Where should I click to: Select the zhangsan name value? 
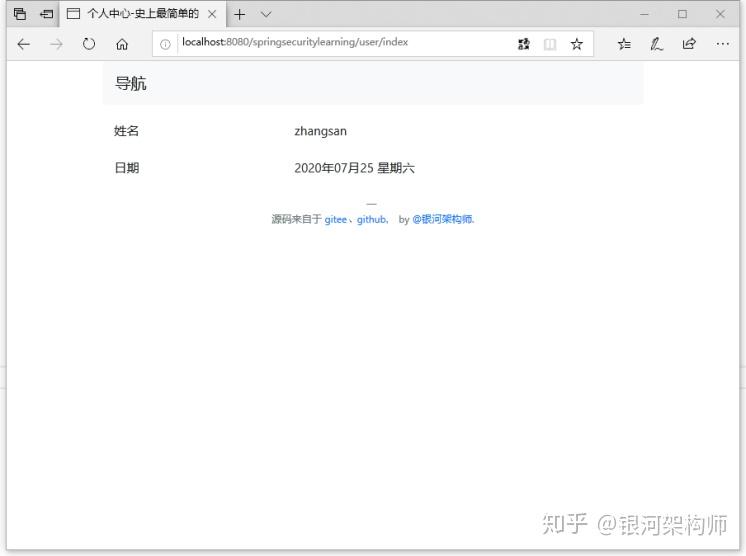coord(321,131)
